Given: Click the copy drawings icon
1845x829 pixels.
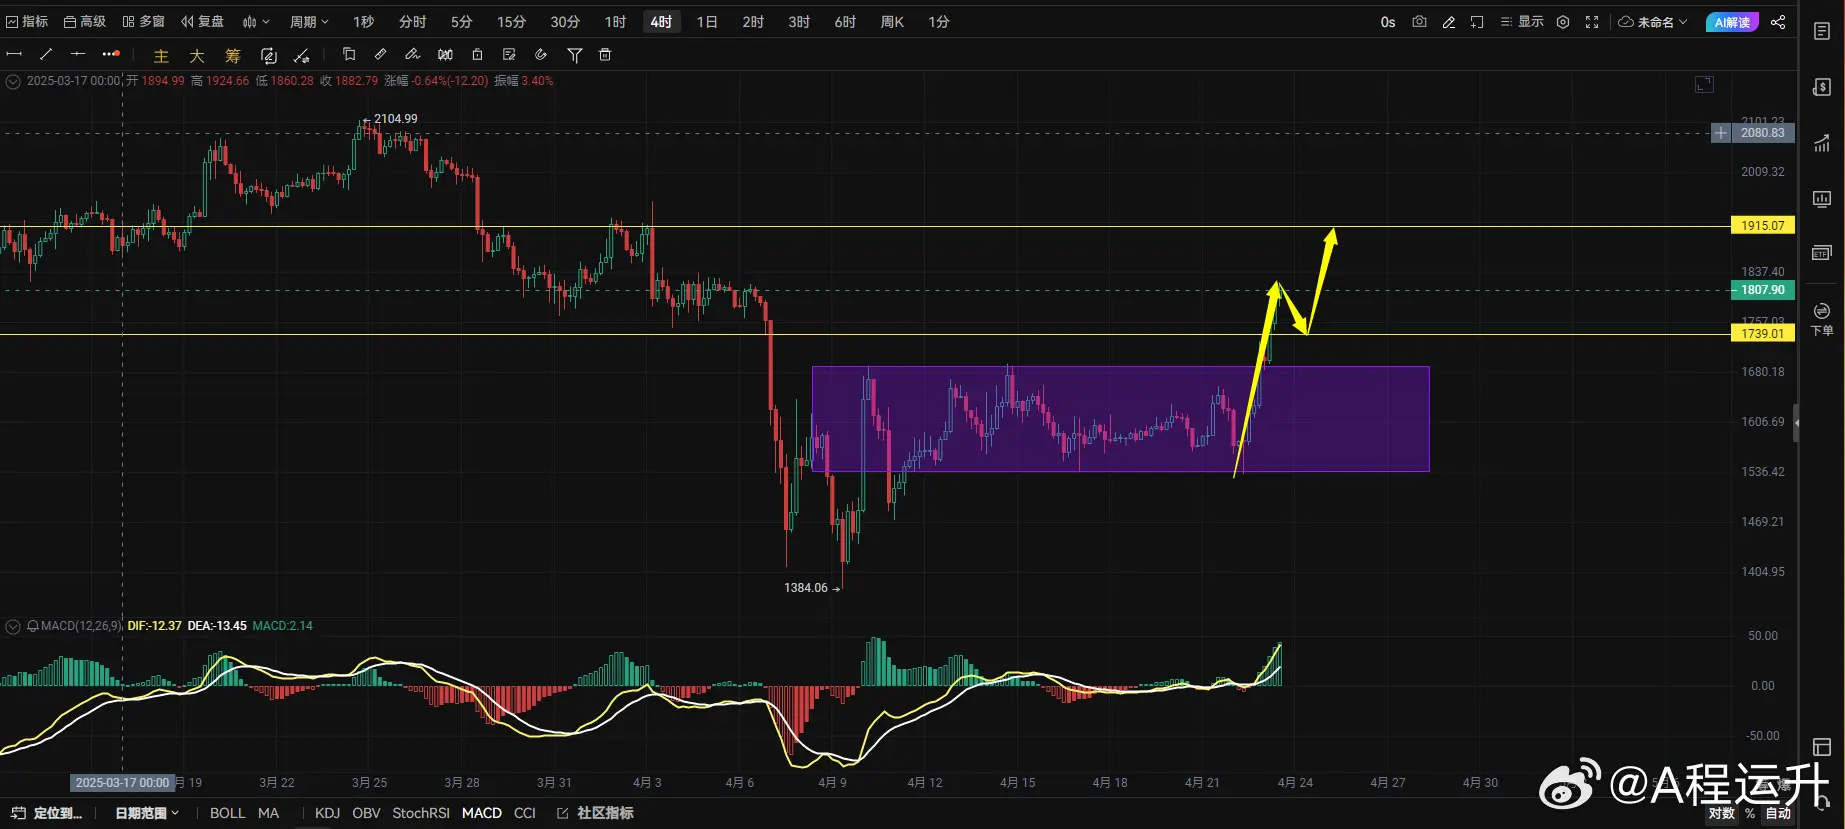Looking at the screenshot, I should [349, 54].
